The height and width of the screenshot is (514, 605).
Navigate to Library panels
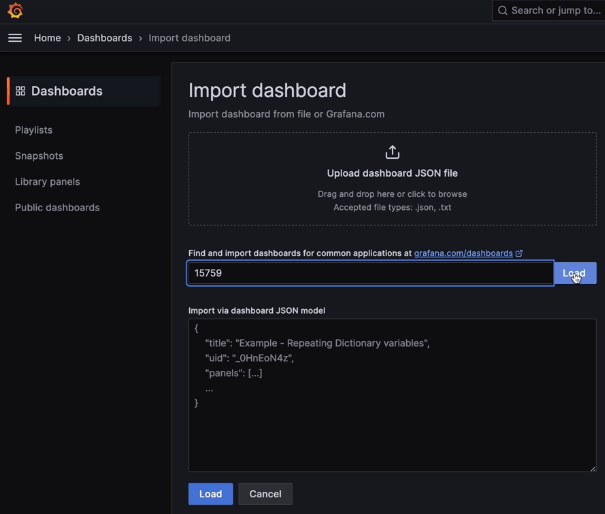click(x=47, y=182)
